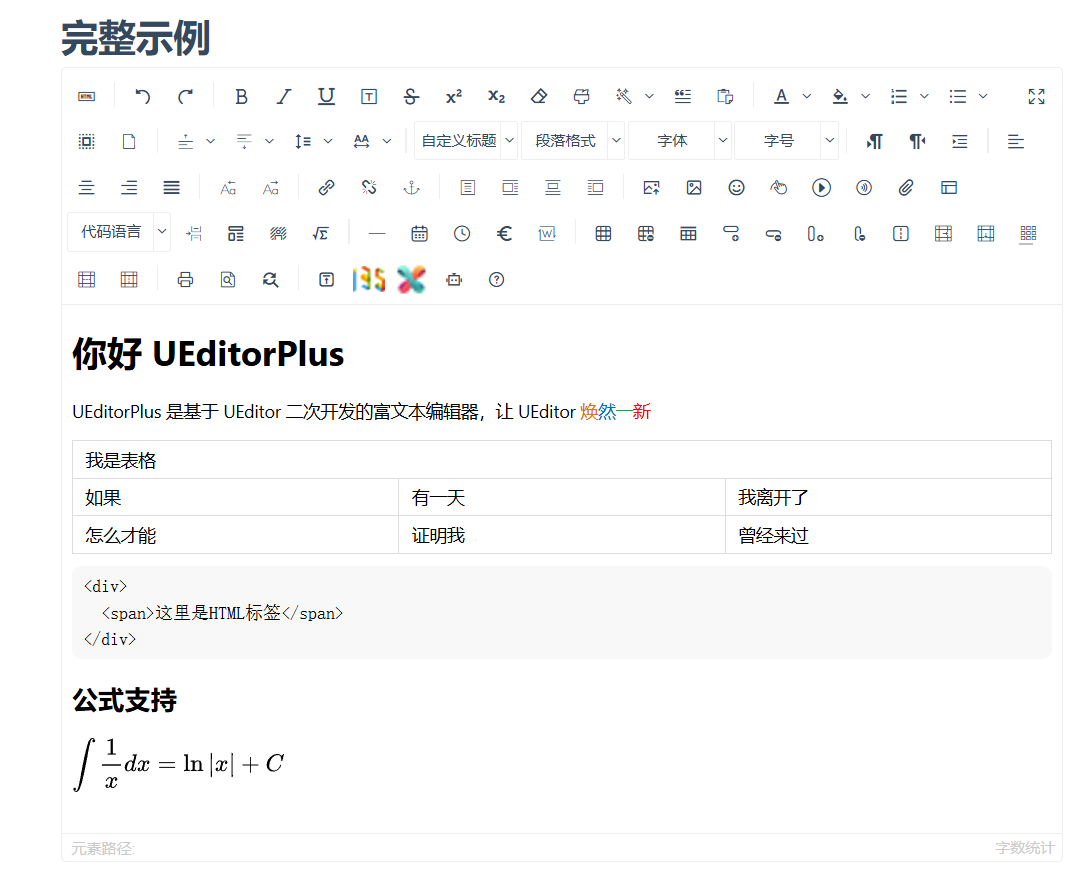The height and width of the screenshot is (878, 1080).
Task: Insert the current date with calendar icon
Action: click(419, 234)
